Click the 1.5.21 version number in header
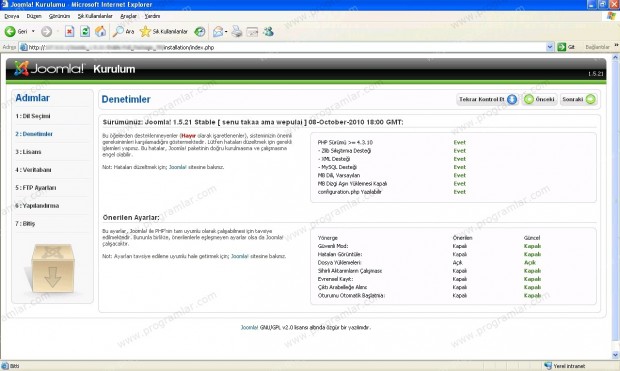The height and width of the screenshot is (371, 620). point(595,74)
